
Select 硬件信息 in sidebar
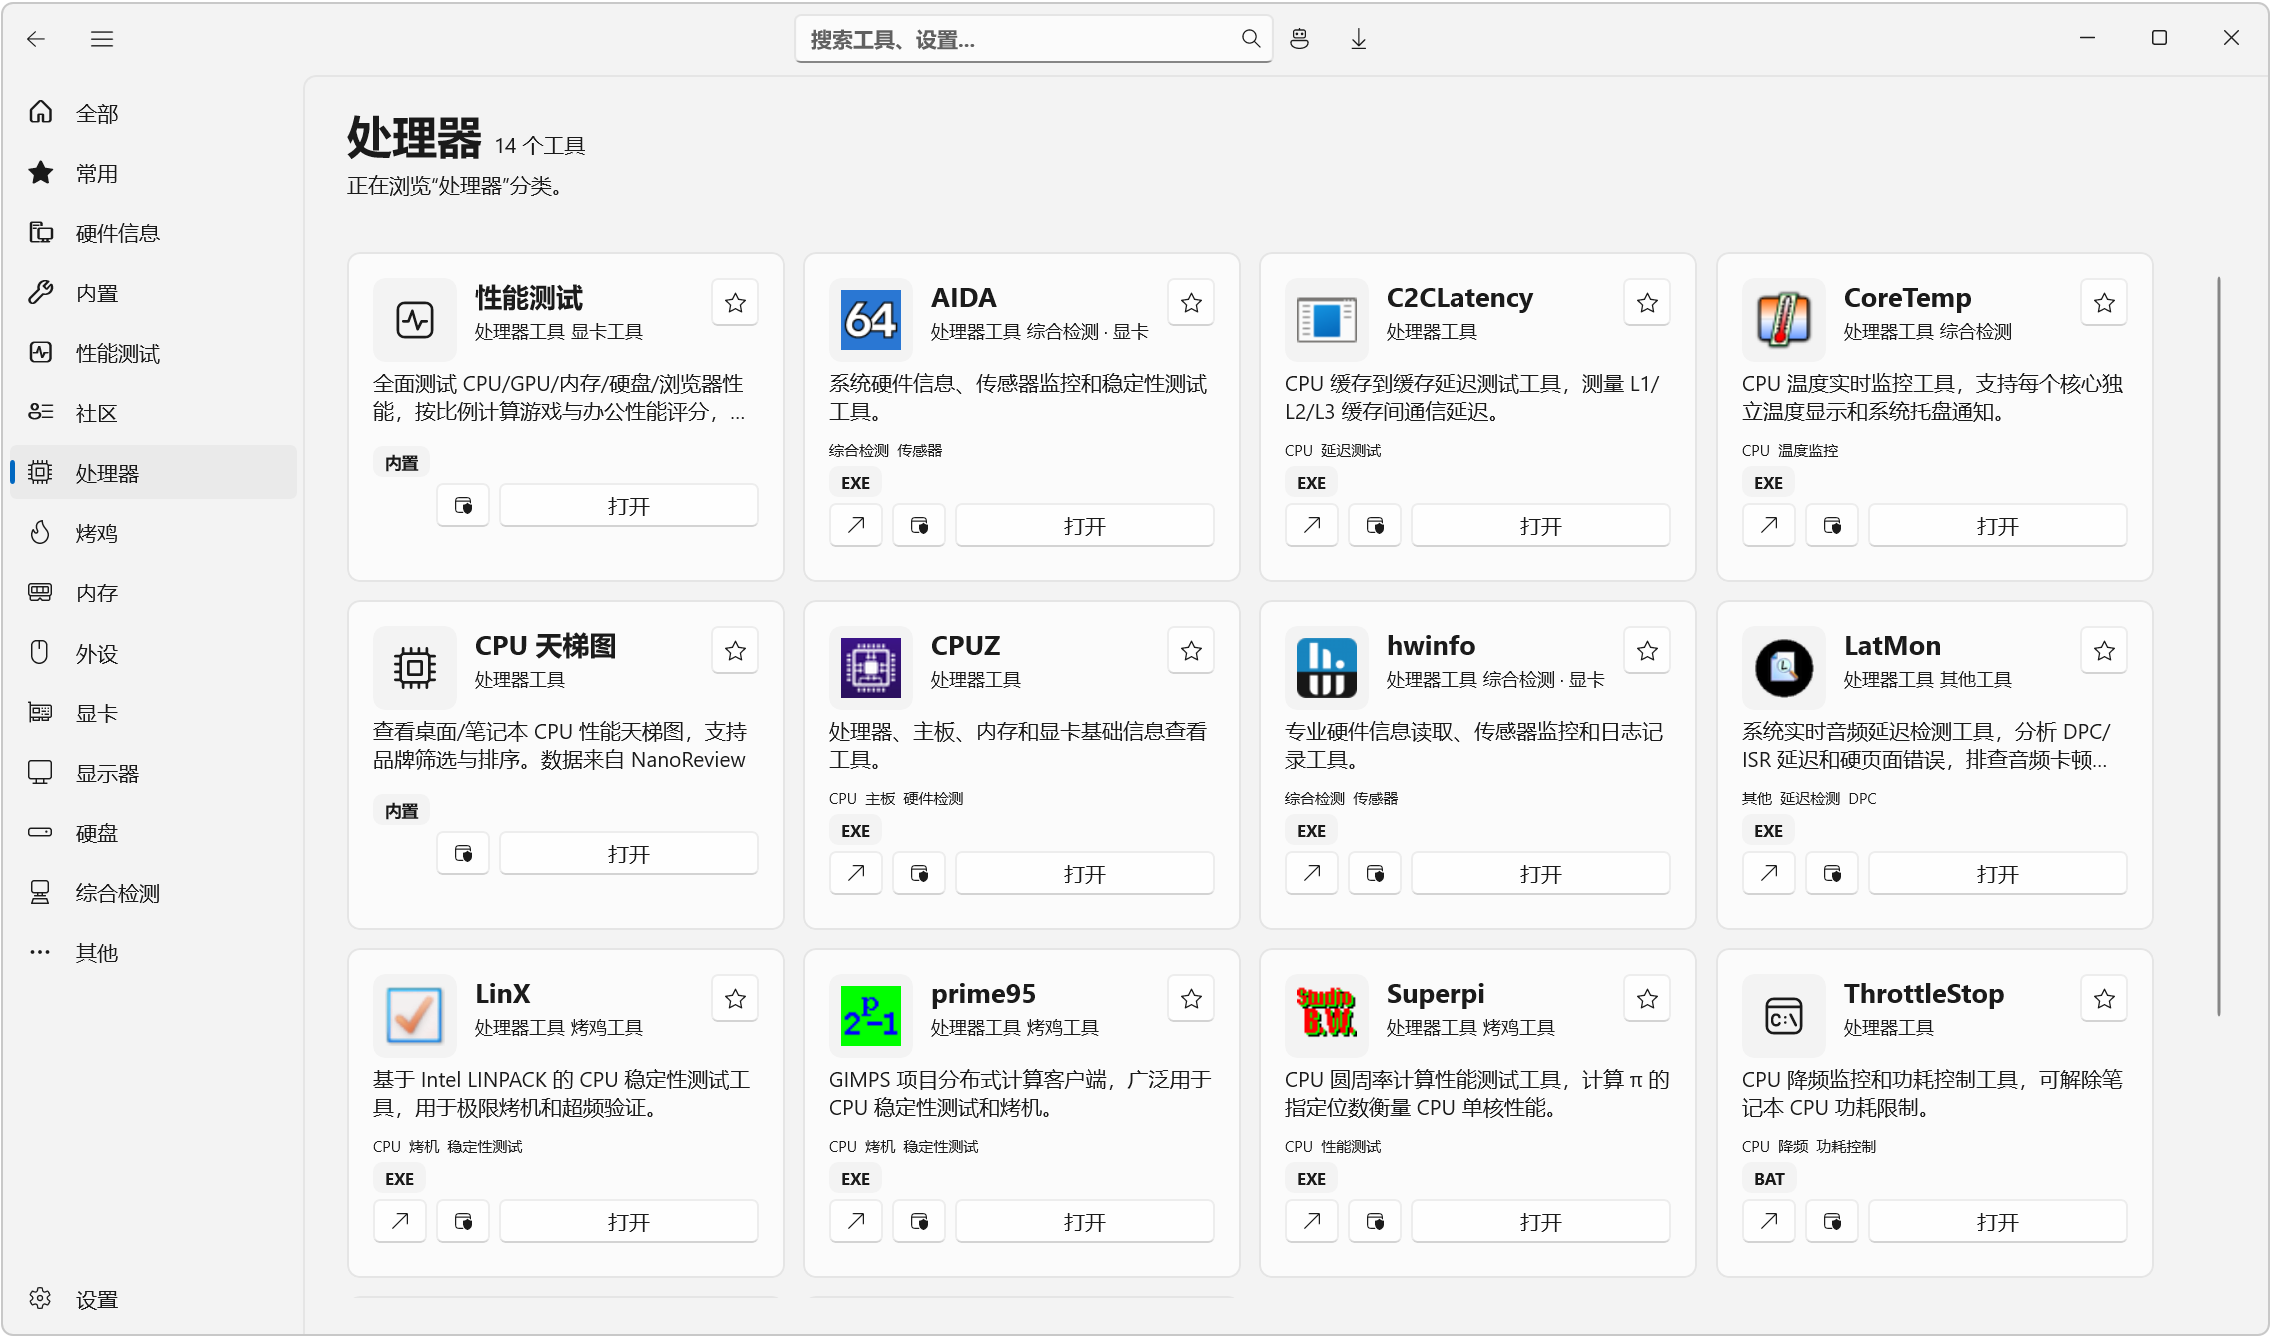(x=153, y=233)
